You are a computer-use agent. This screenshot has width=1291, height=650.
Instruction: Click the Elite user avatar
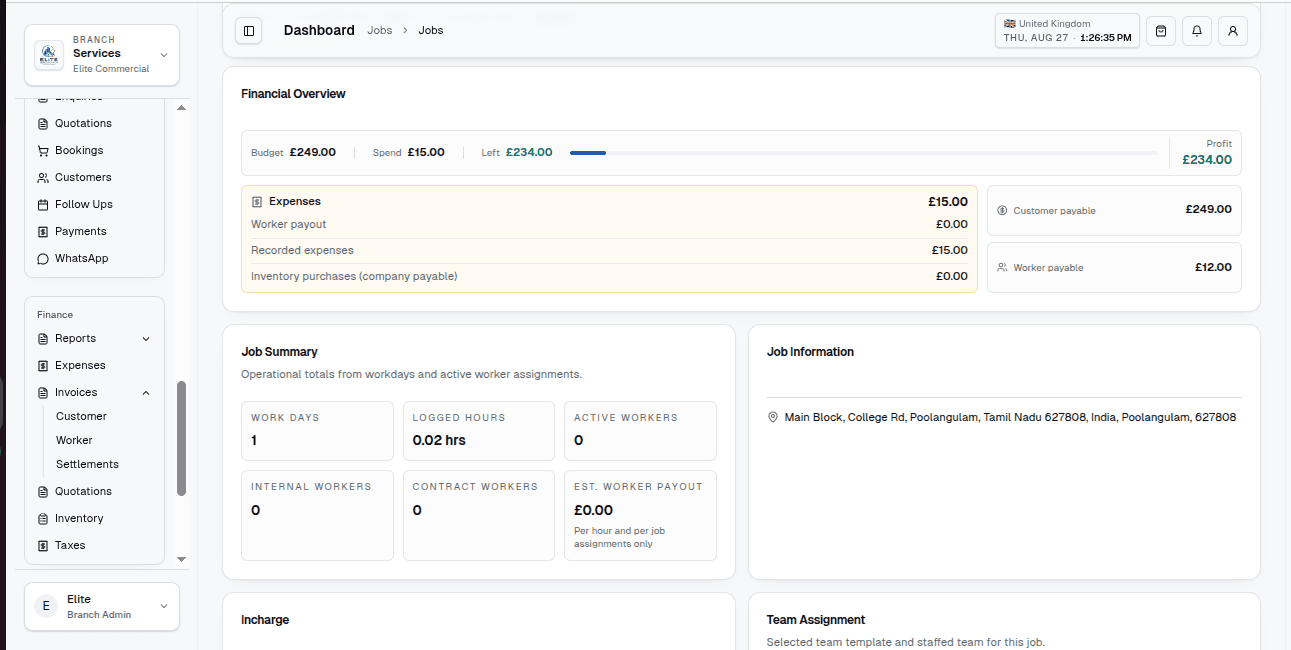pos(46,606)
